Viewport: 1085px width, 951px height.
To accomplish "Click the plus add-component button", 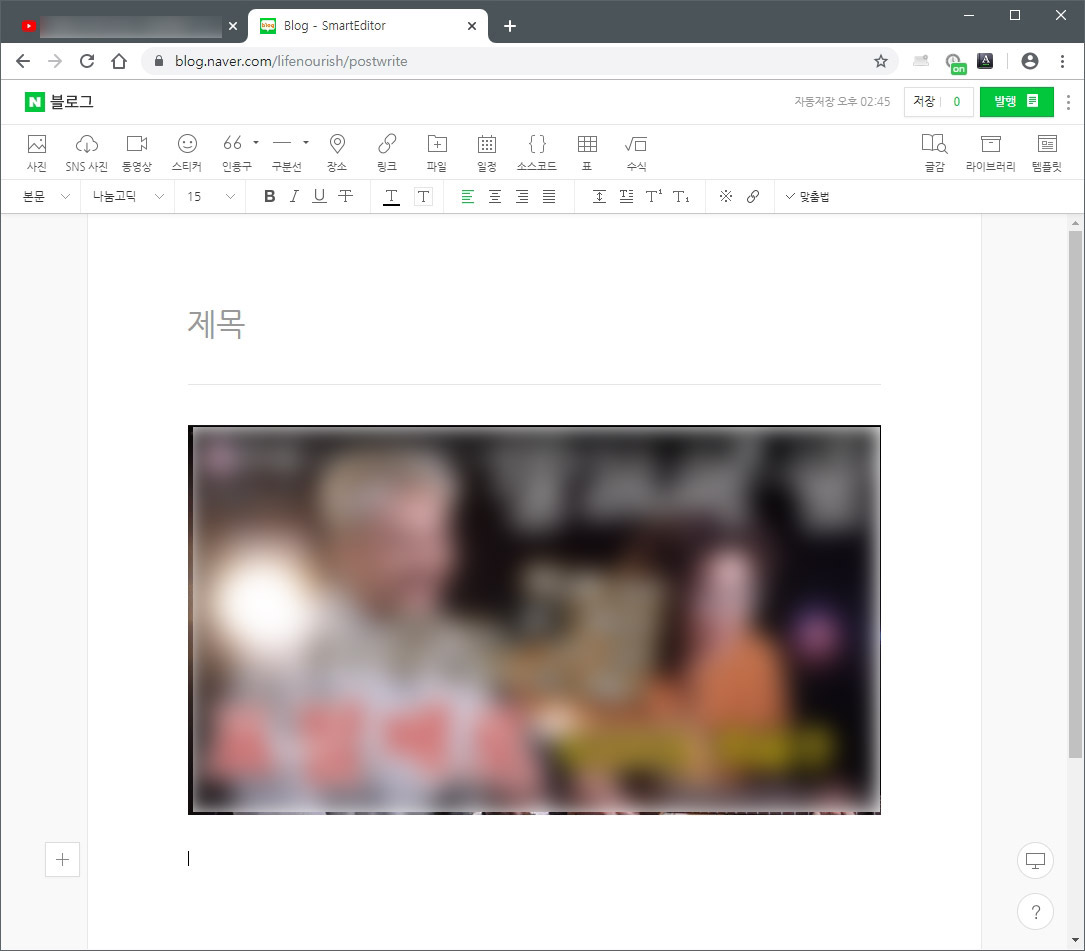I will click(62, 860).
